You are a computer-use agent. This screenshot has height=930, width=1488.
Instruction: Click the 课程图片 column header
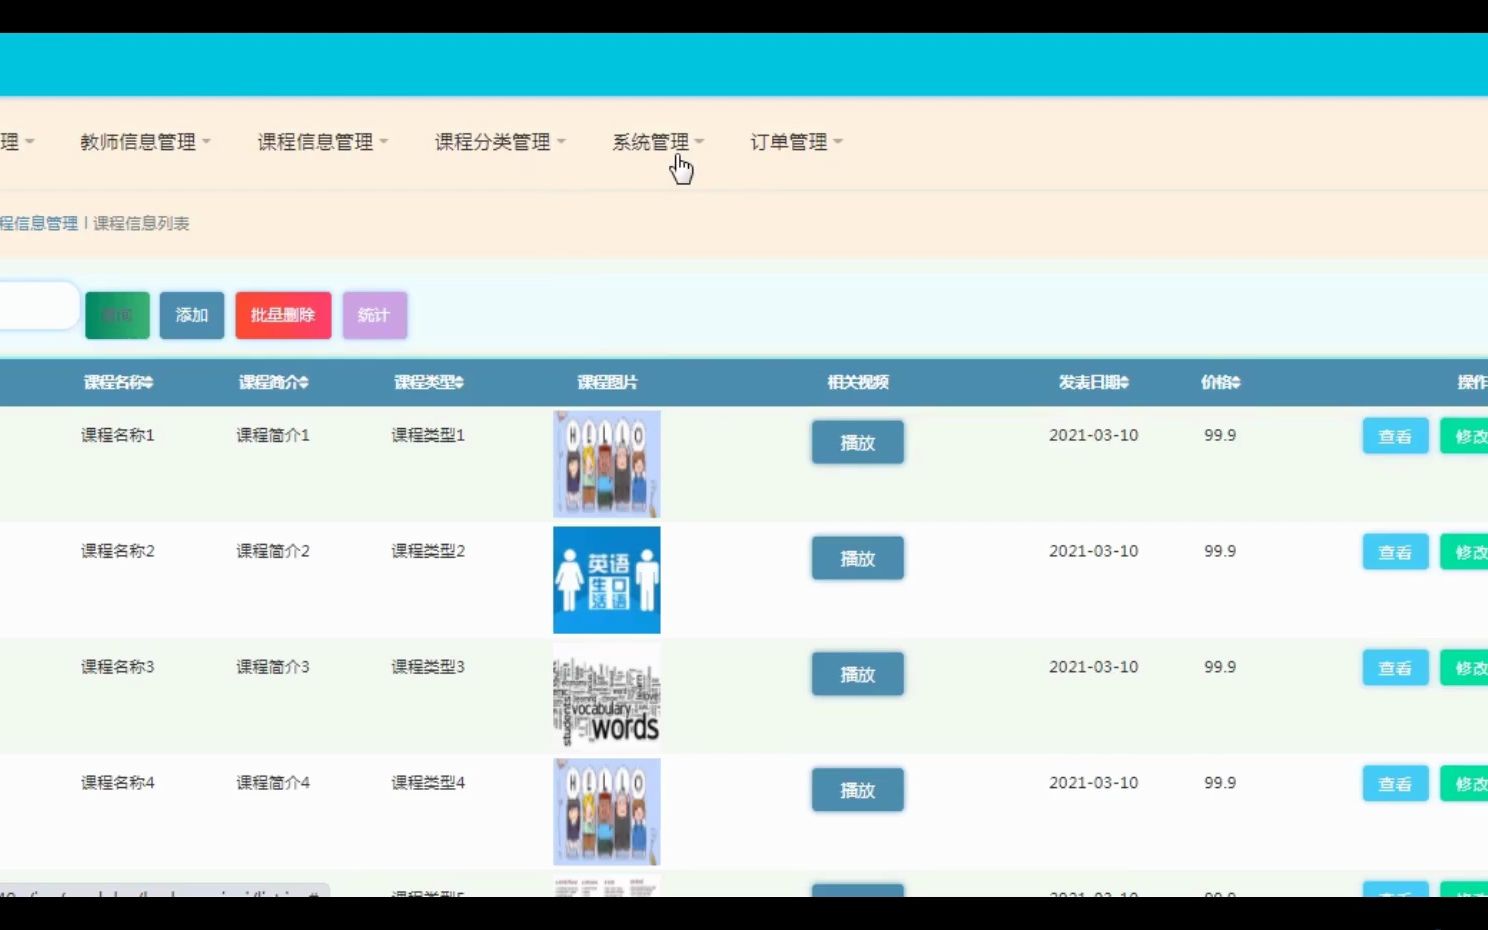click(x=607, y=382)
